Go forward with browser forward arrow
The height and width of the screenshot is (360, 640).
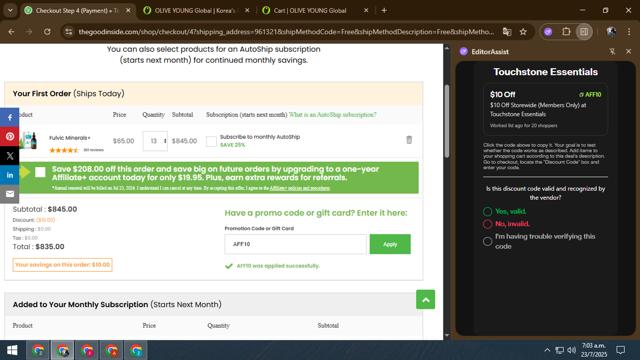point(29,31)
